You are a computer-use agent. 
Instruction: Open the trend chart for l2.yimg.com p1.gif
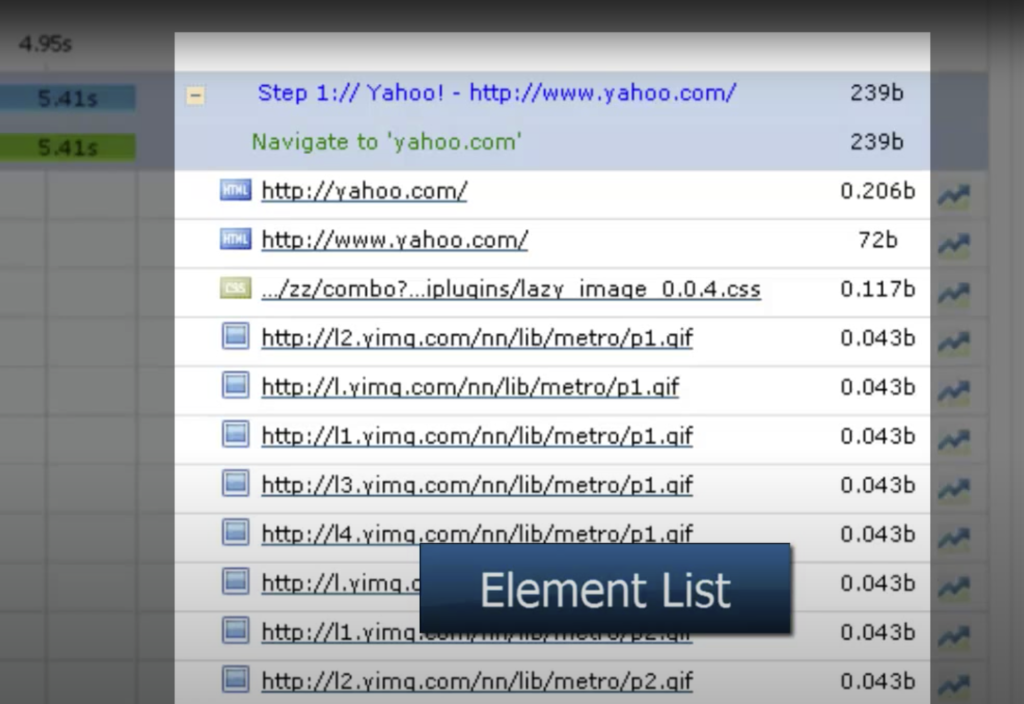(954, 342)
